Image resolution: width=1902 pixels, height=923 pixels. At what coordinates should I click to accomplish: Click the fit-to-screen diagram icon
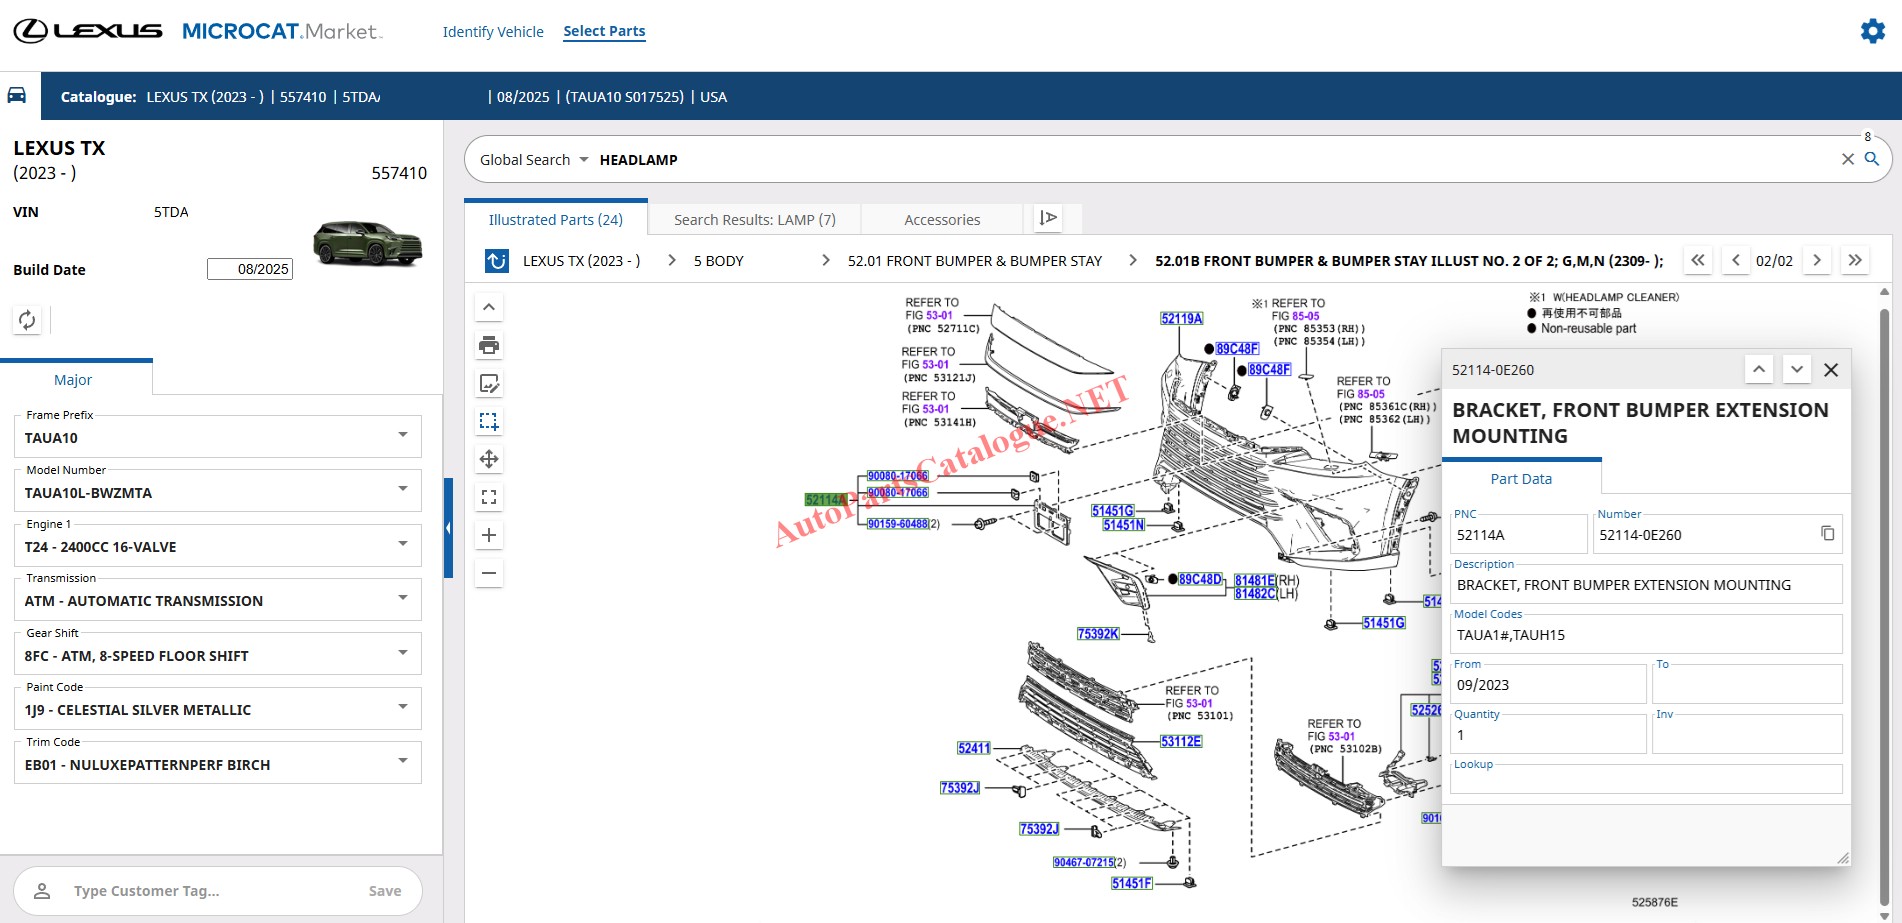[x=489, y=497]
